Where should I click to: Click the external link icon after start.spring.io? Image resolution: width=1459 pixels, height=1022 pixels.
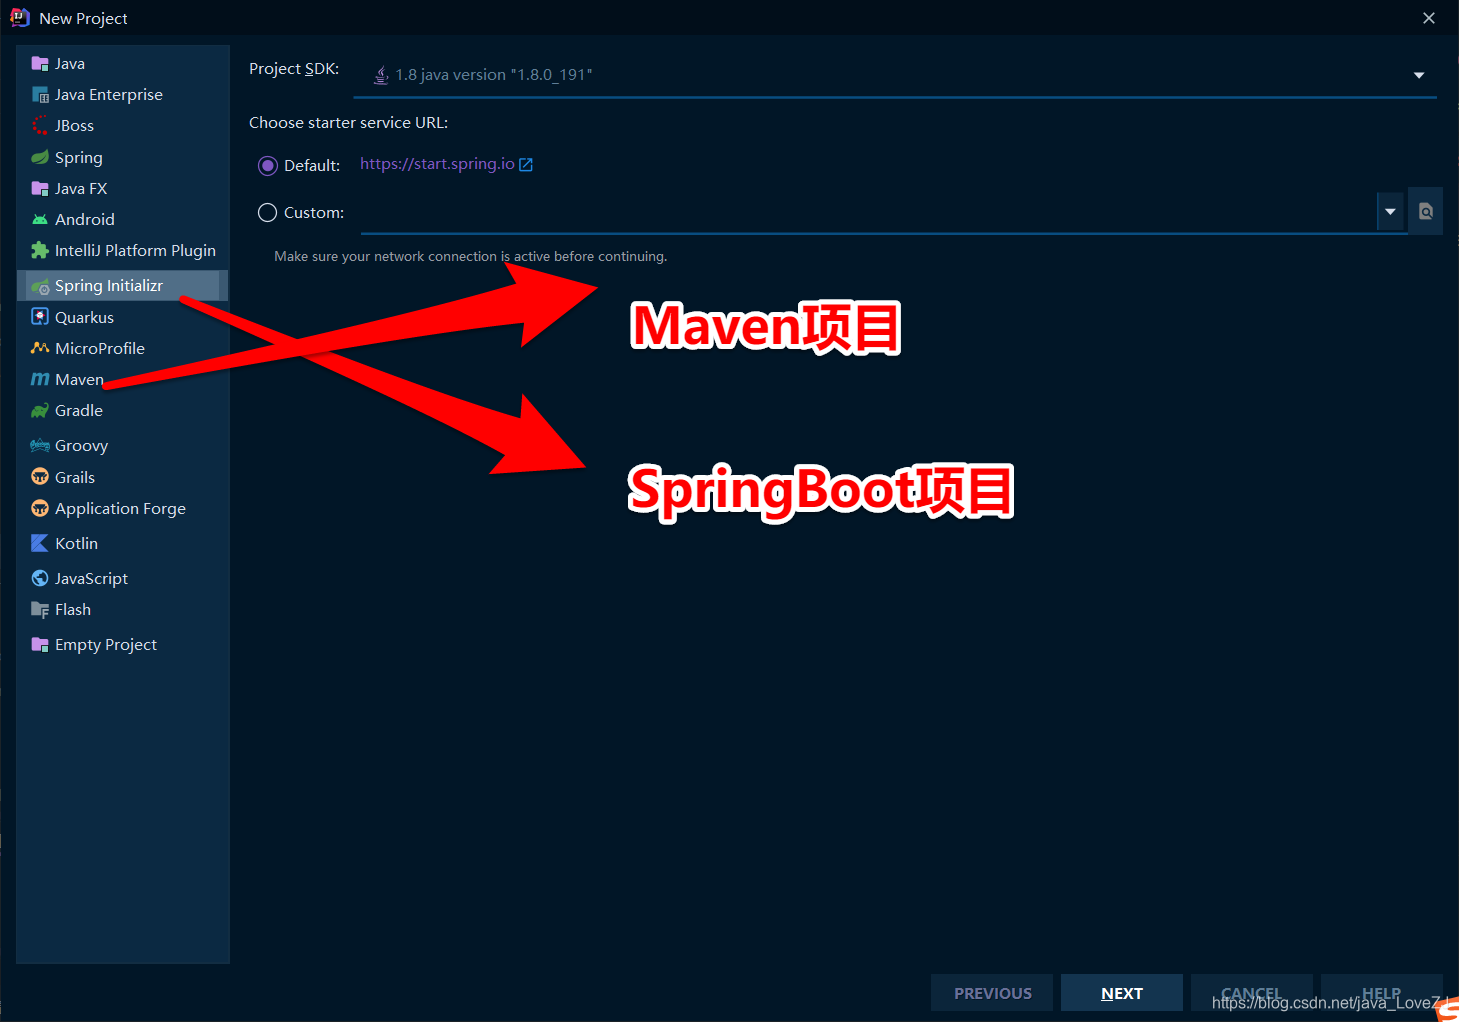pyautogui.click(x=526, y=165)
